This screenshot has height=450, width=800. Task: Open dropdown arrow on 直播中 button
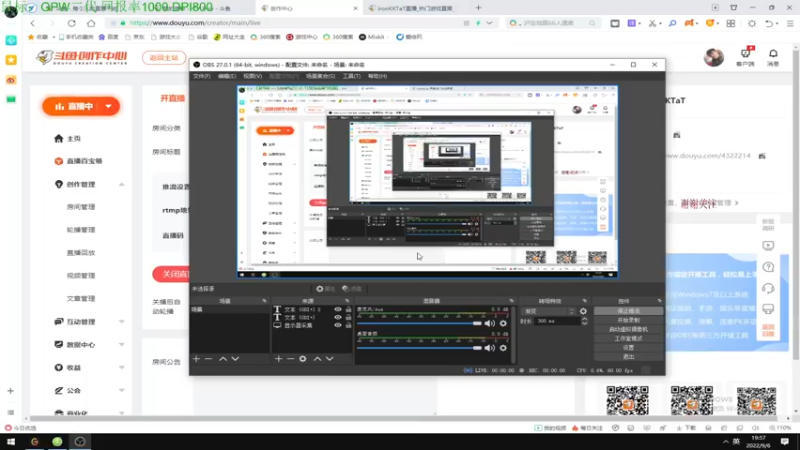(109, 106)
